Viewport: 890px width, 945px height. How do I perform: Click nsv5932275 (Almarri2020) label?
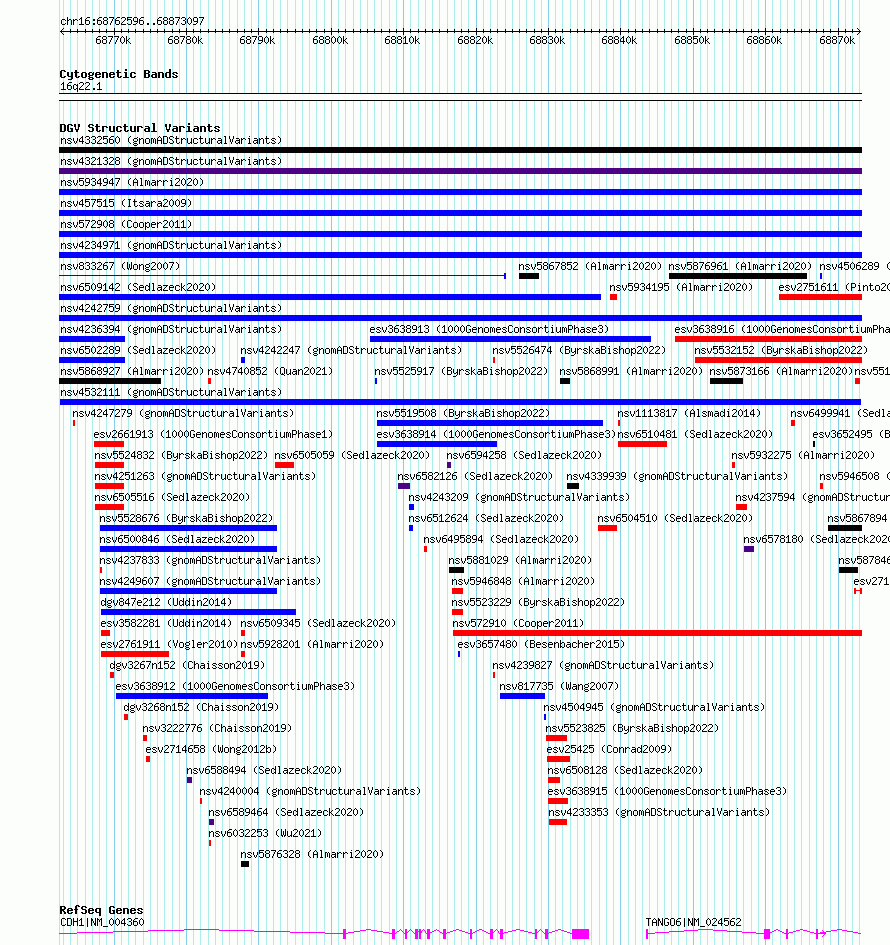click(x=803, y=456)
